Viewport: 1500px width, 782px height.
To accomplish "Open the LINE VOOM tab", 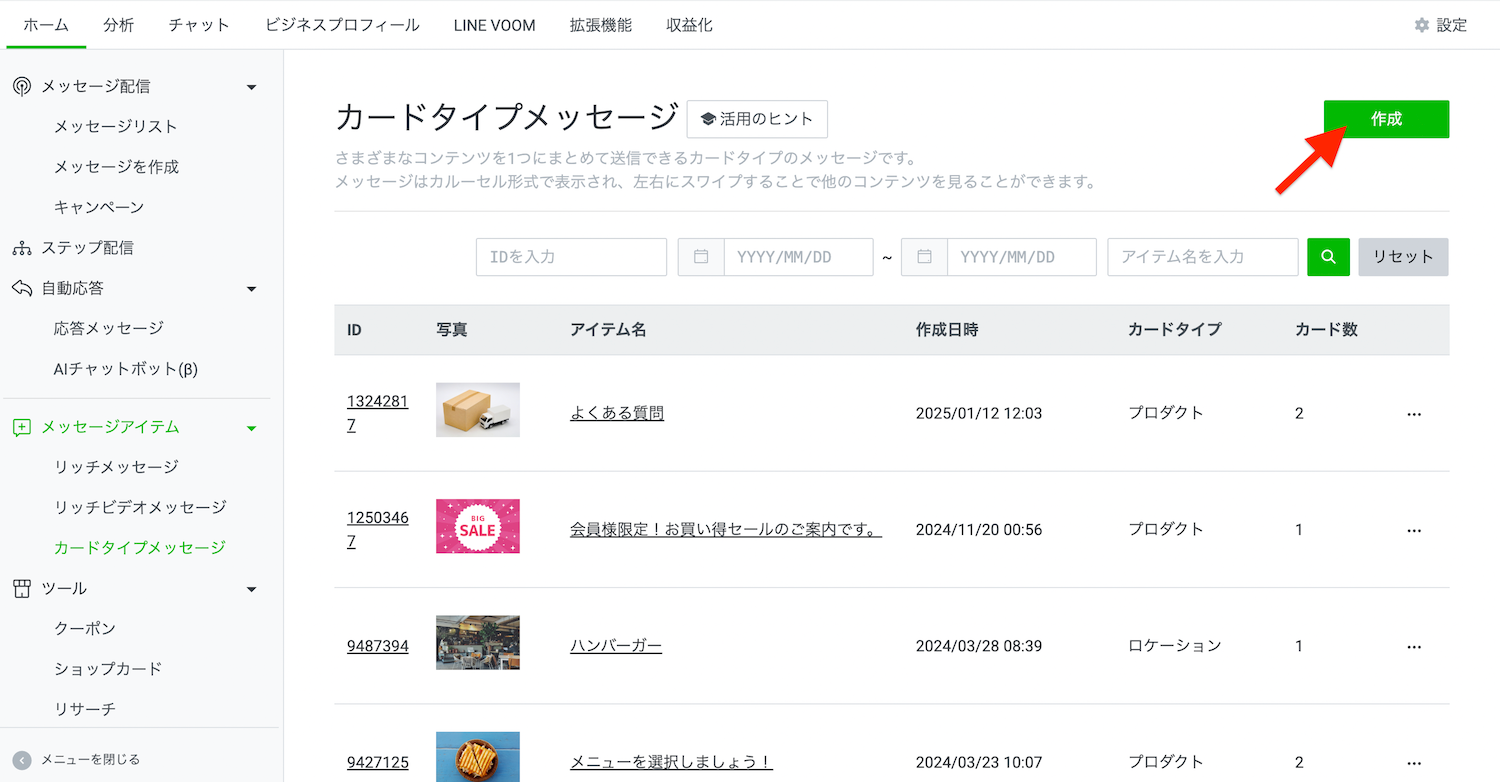I will pyautogui.click(x=494, y=25).
